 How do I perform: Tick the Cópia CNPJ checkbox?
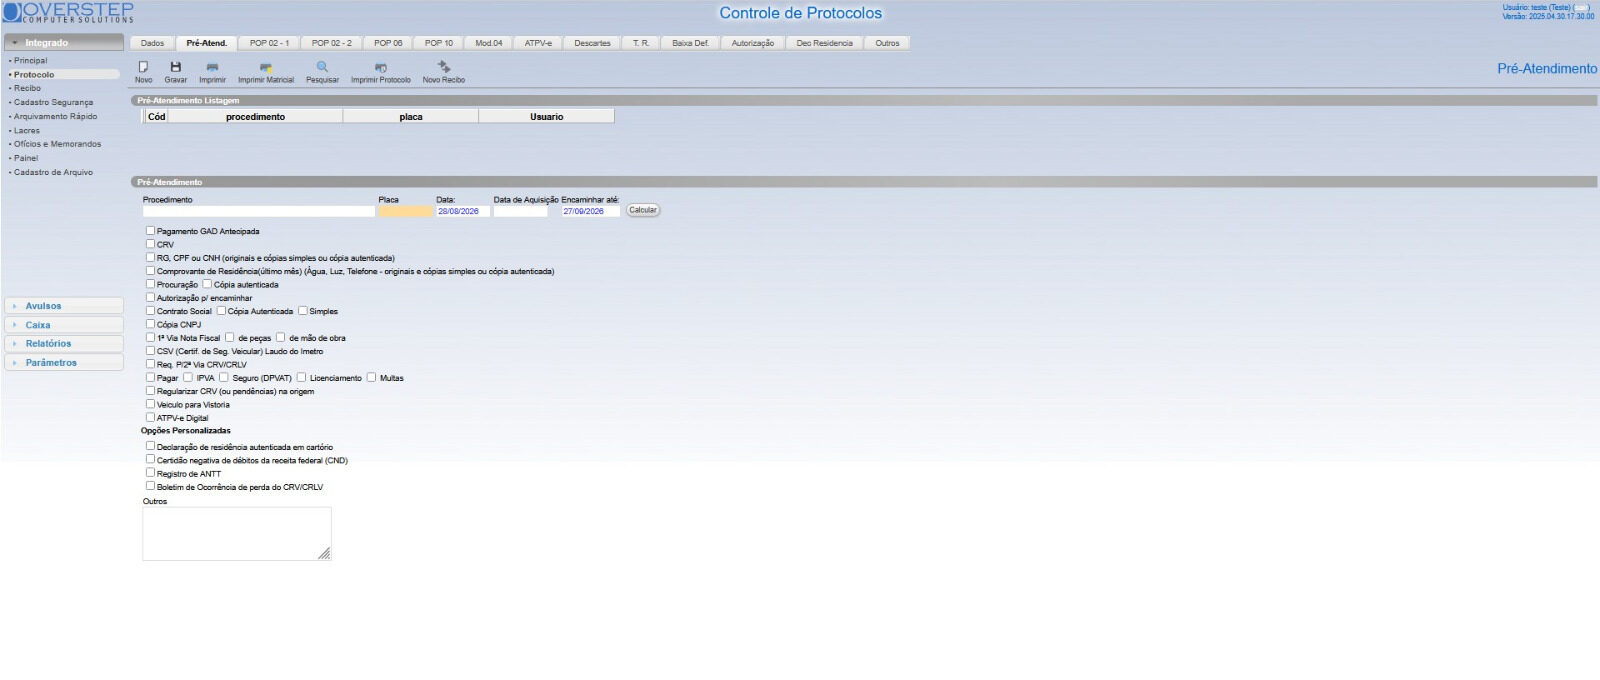[150, 324]
